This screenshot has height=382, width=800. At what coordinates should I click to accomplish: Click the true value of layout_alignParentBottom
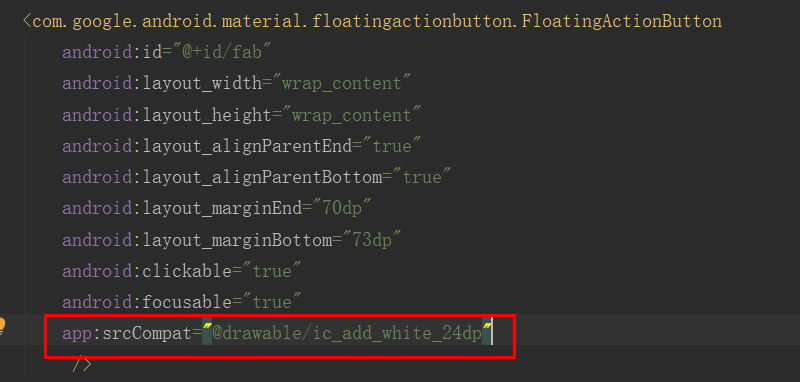click(422, 177)
